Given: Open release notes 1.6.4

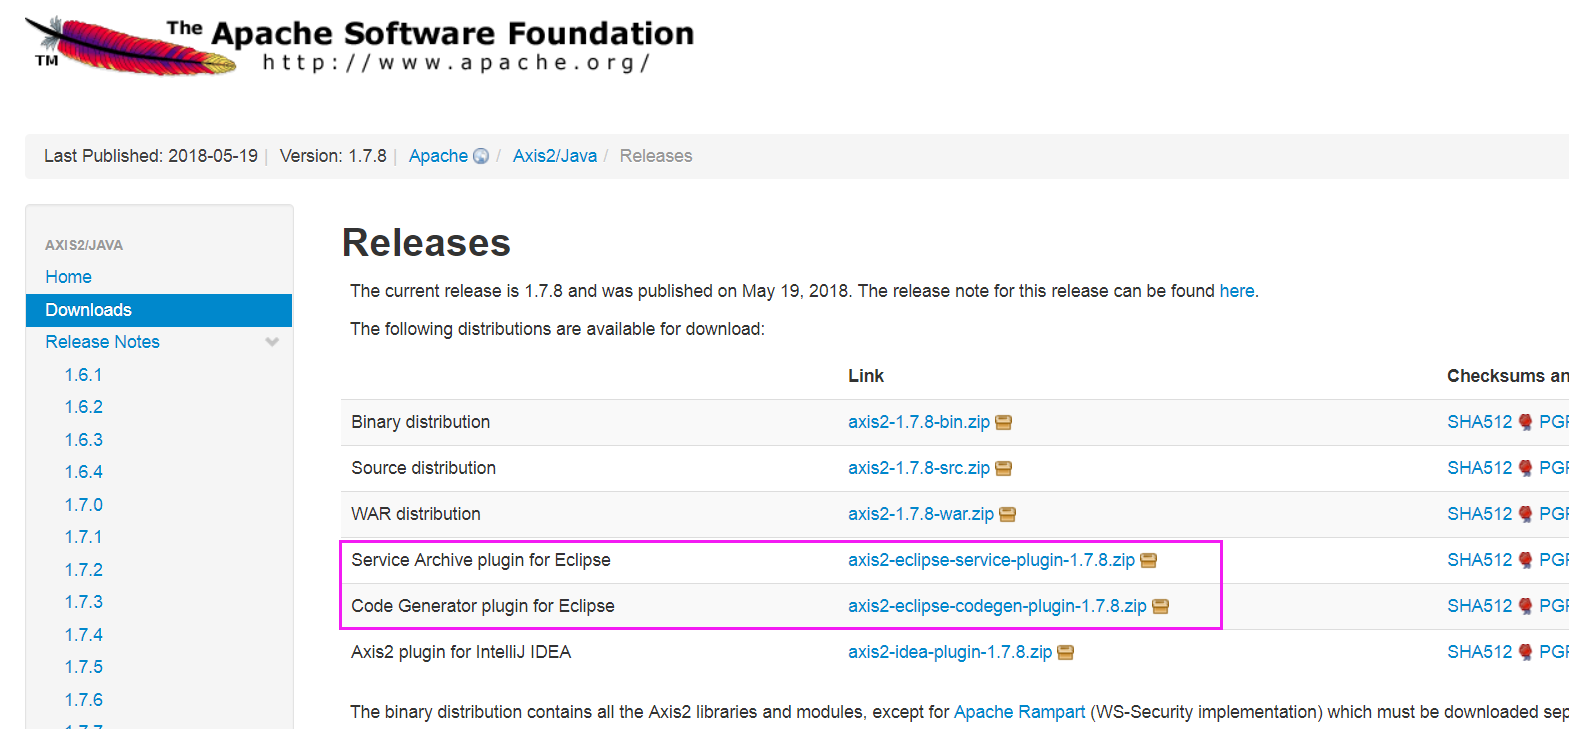Looking at the screenshot, I should click(84, 472).
